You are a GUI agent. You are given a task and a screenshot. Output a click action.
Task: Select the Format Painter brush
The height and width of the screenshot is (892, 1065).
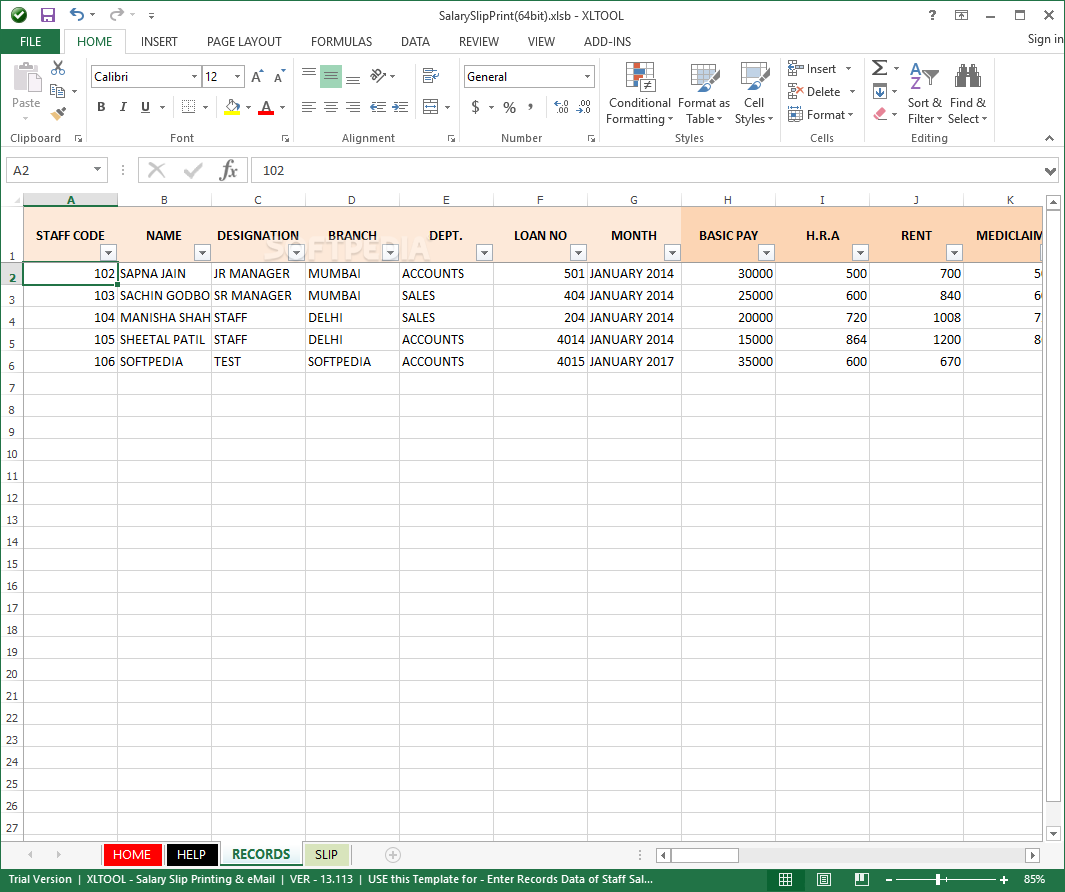click(x=58, y=113)
